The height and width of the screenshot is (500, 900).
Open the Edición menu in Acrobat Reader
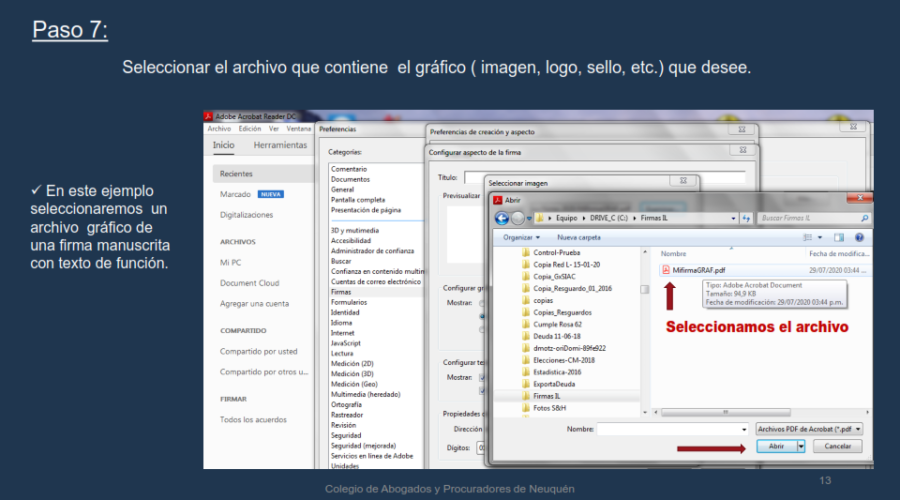(250, 129)
